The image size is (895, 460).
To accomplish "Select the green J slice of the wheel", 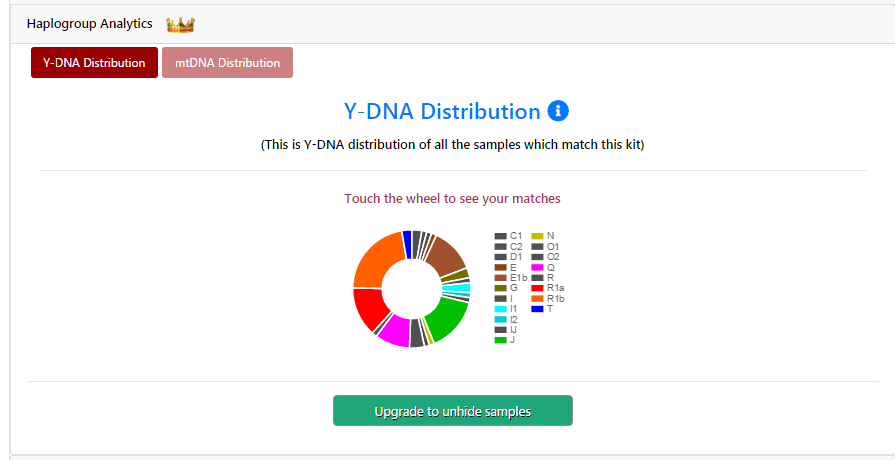I will (448, 318).
